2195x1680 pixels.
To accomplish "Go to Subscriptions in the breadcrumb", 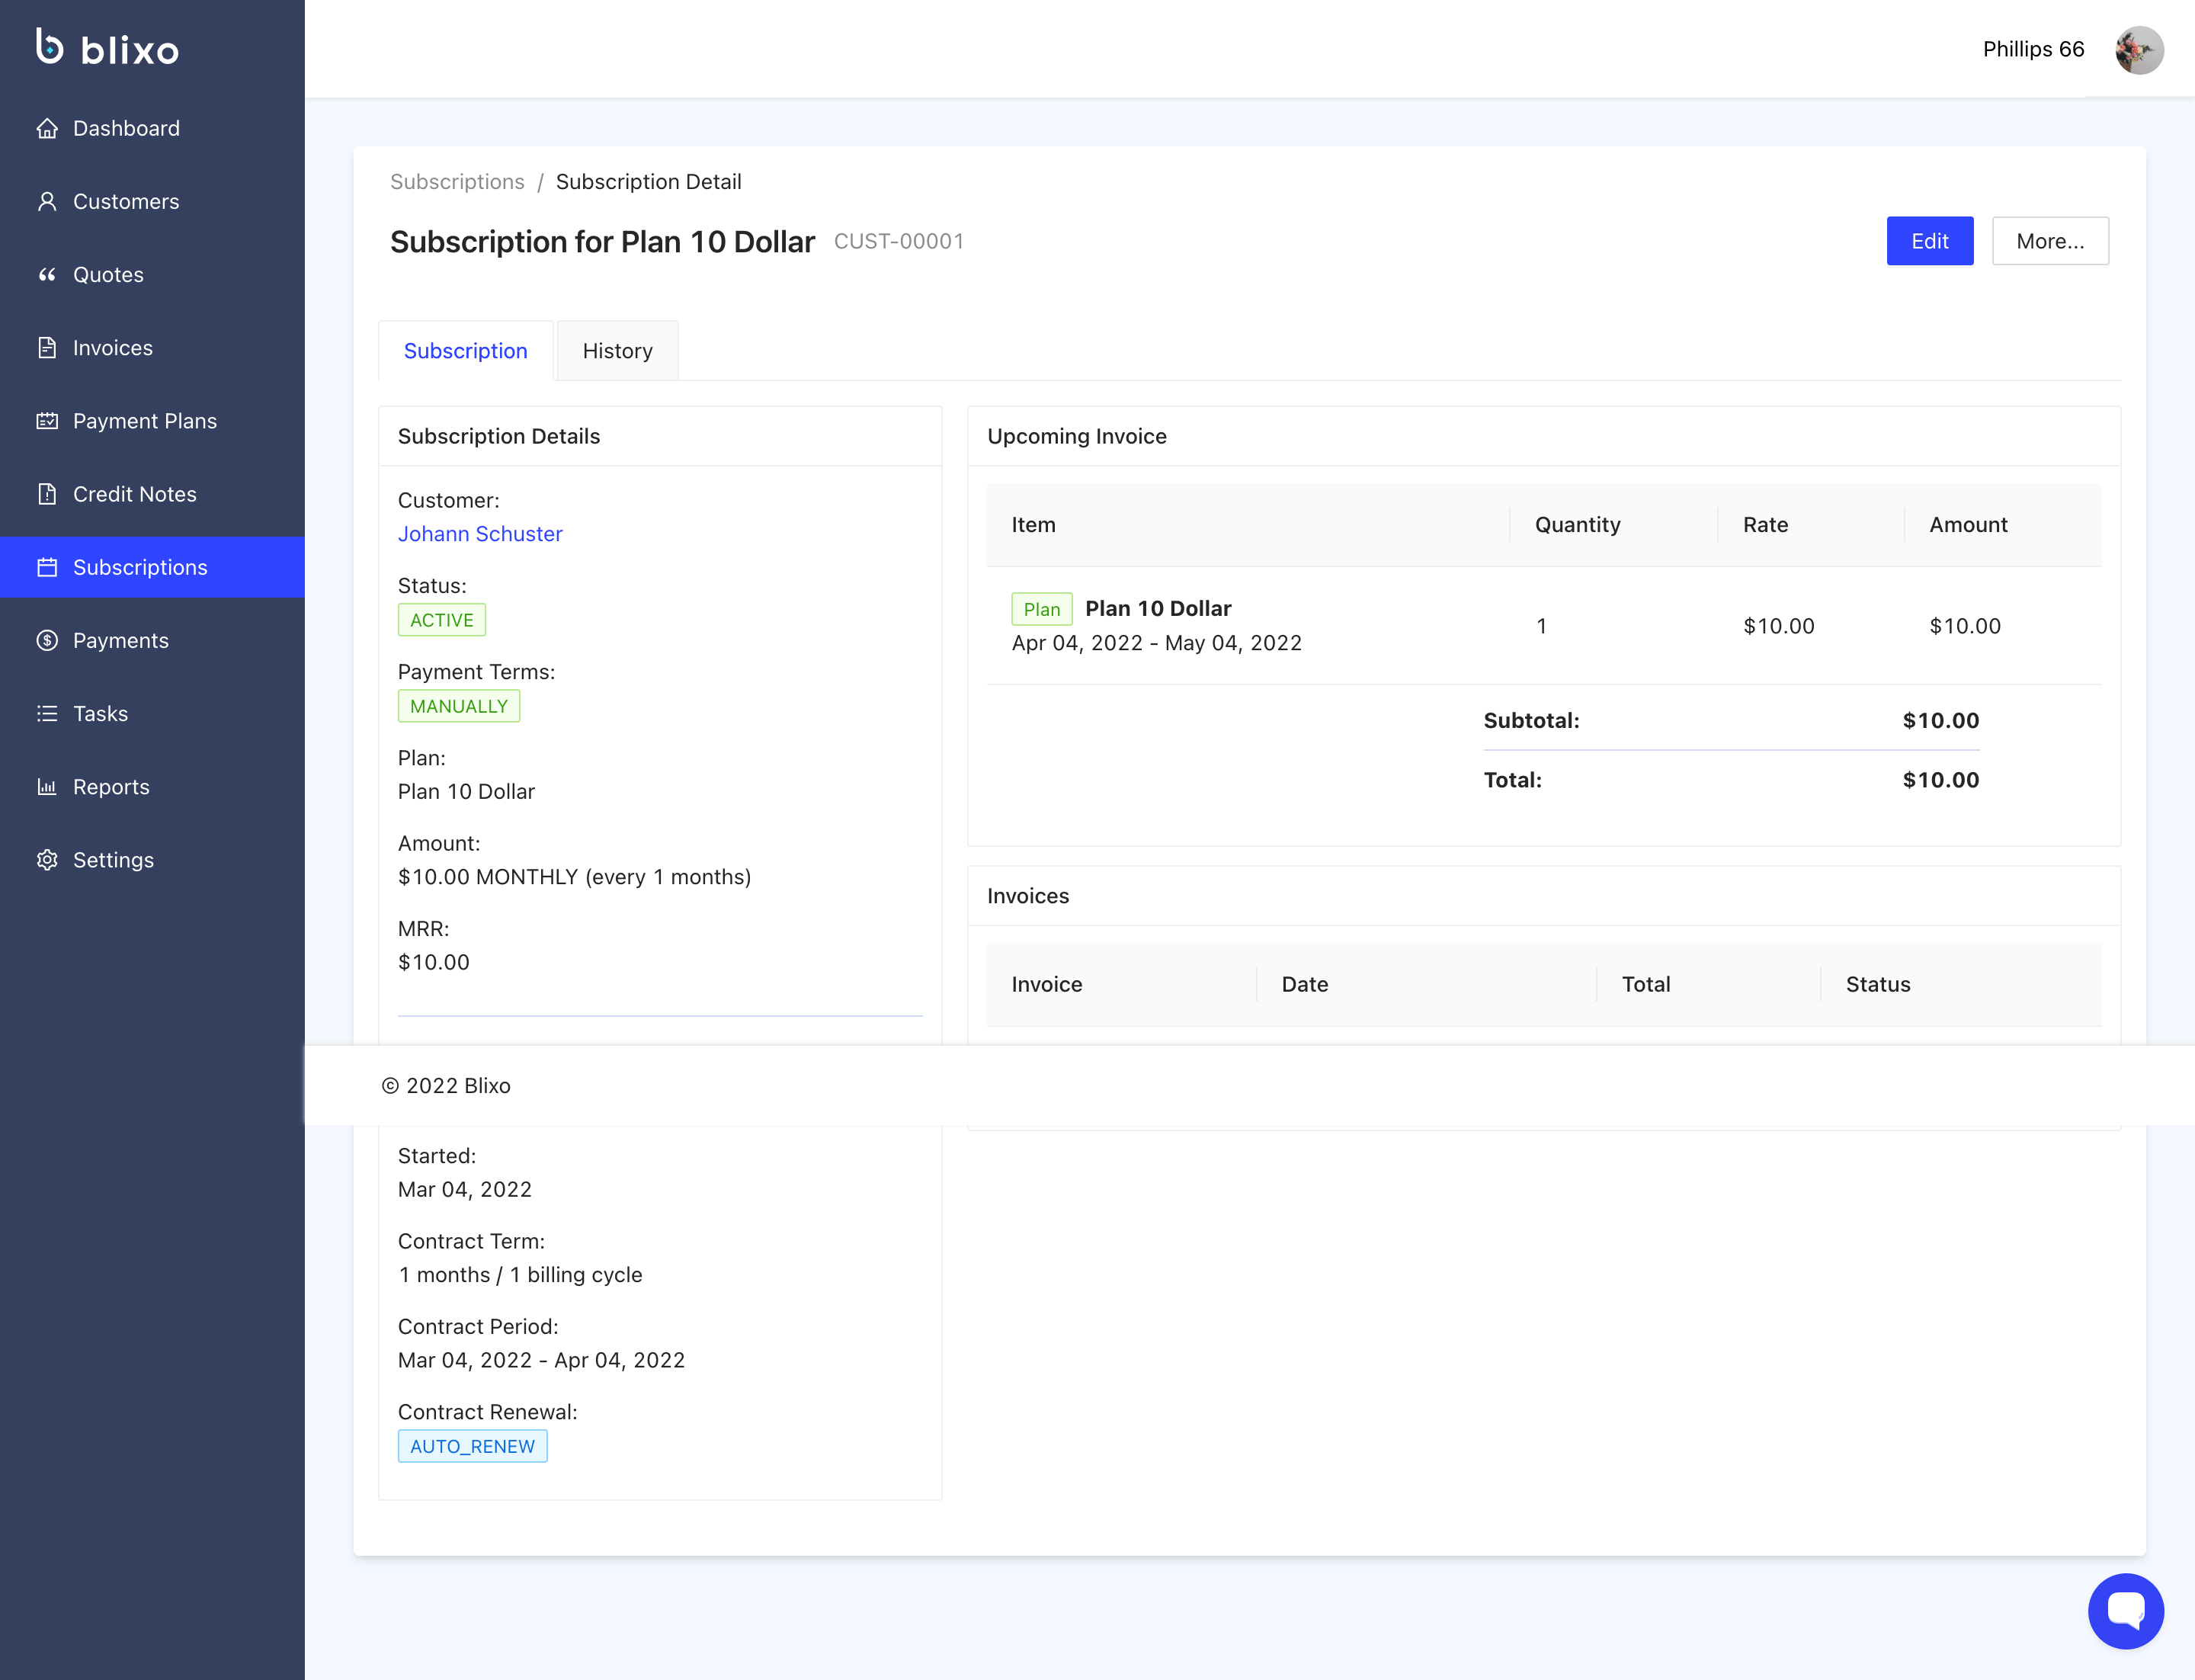I will (x=457, y=182).
